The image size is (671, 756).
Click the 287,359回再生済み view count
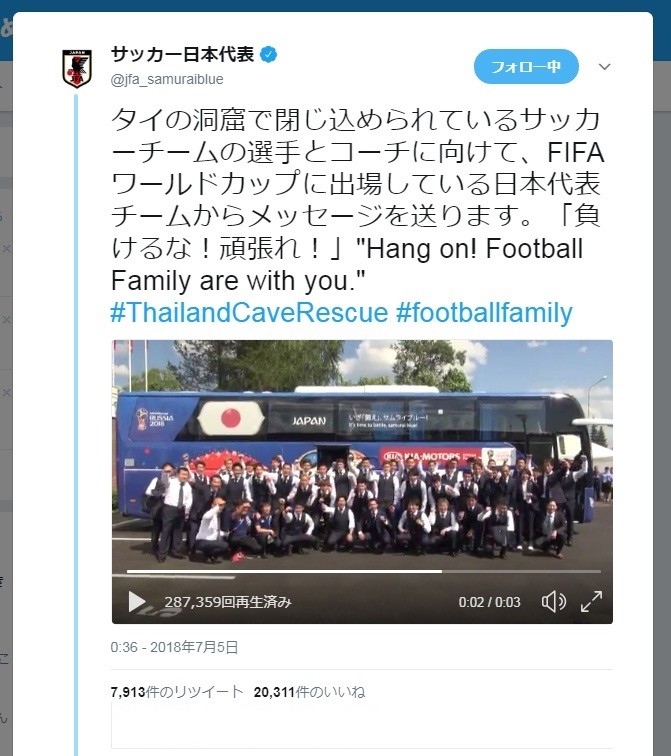(228, 602)
